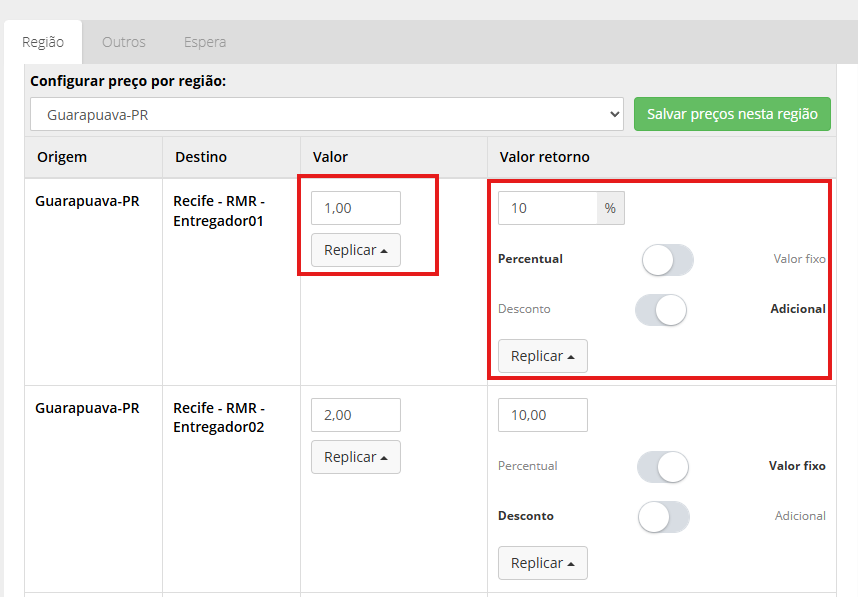This screenshot has height=598, width=858.
Task: Open the Outros tab
Action: pos(124,42)
